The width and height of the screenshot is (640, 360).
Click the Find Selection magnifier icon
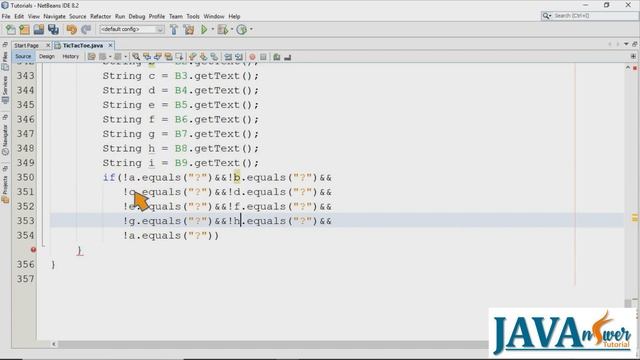pos(136,57)
